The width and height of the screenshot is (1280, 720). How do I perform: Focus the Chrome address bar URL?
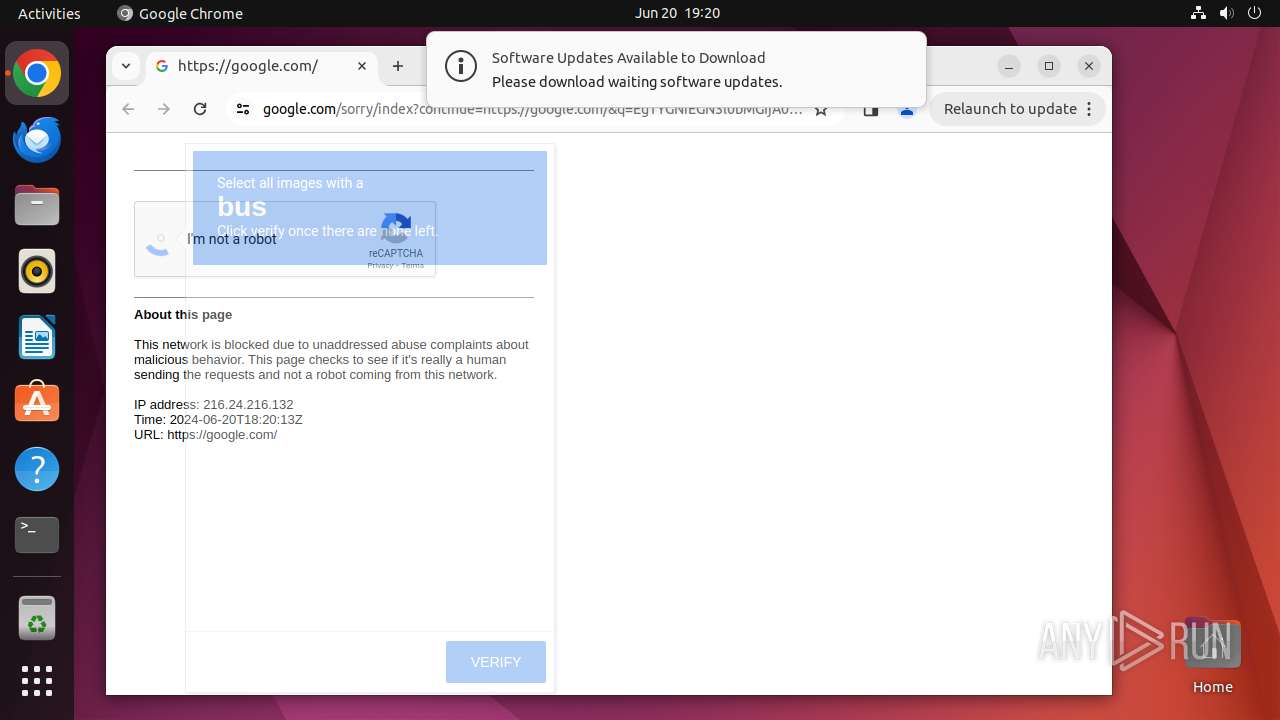(532, 109)
